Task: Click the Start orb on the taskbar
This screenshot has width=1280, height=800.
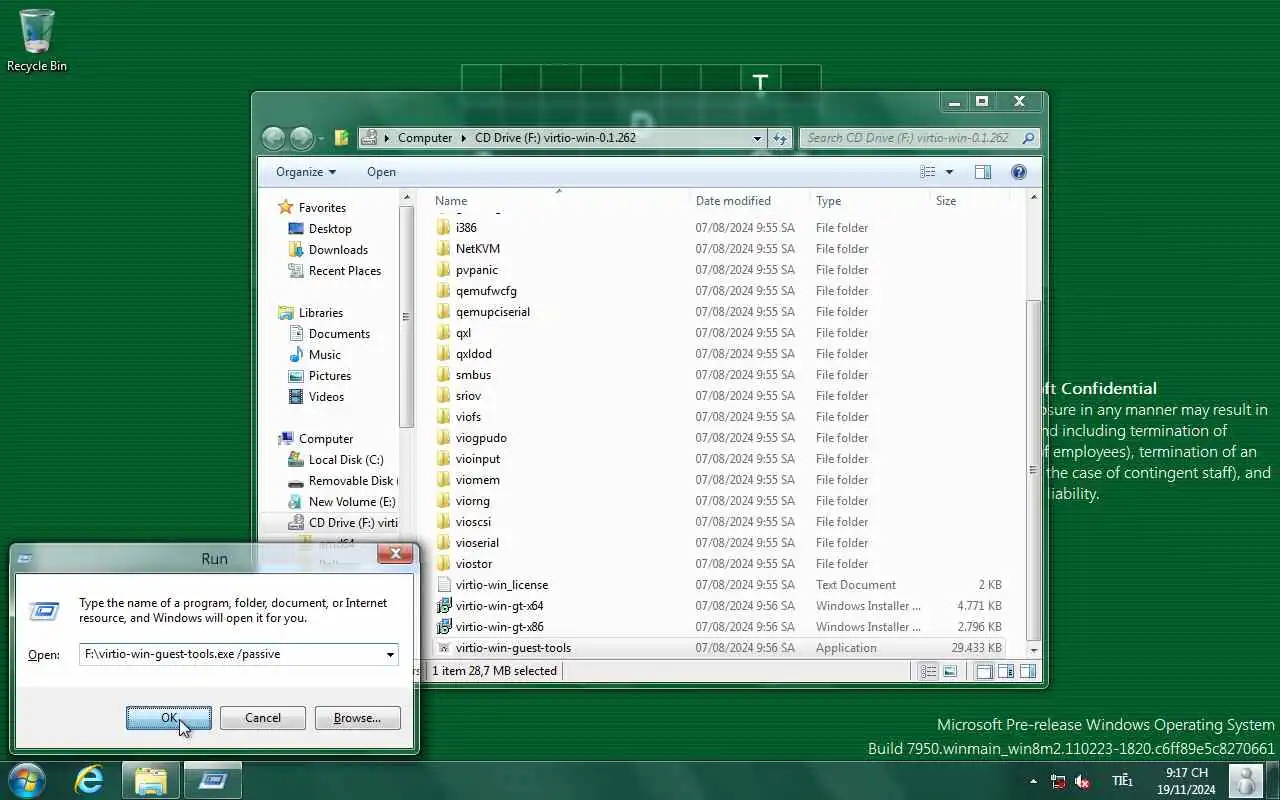Action: point(27,780)
